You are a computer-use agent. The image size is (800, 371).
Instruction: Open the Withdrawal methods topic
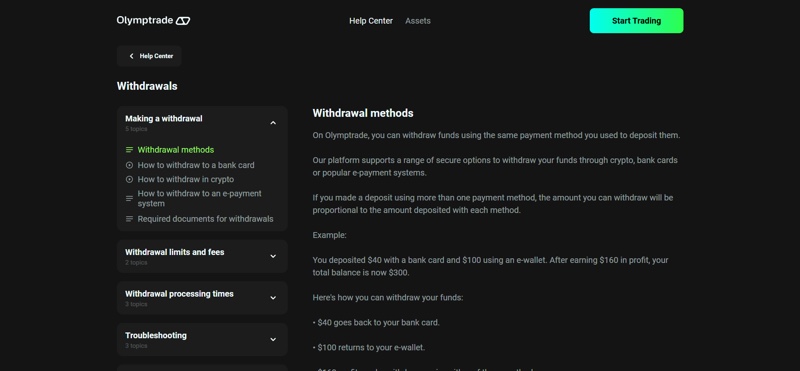coord(176,150)
